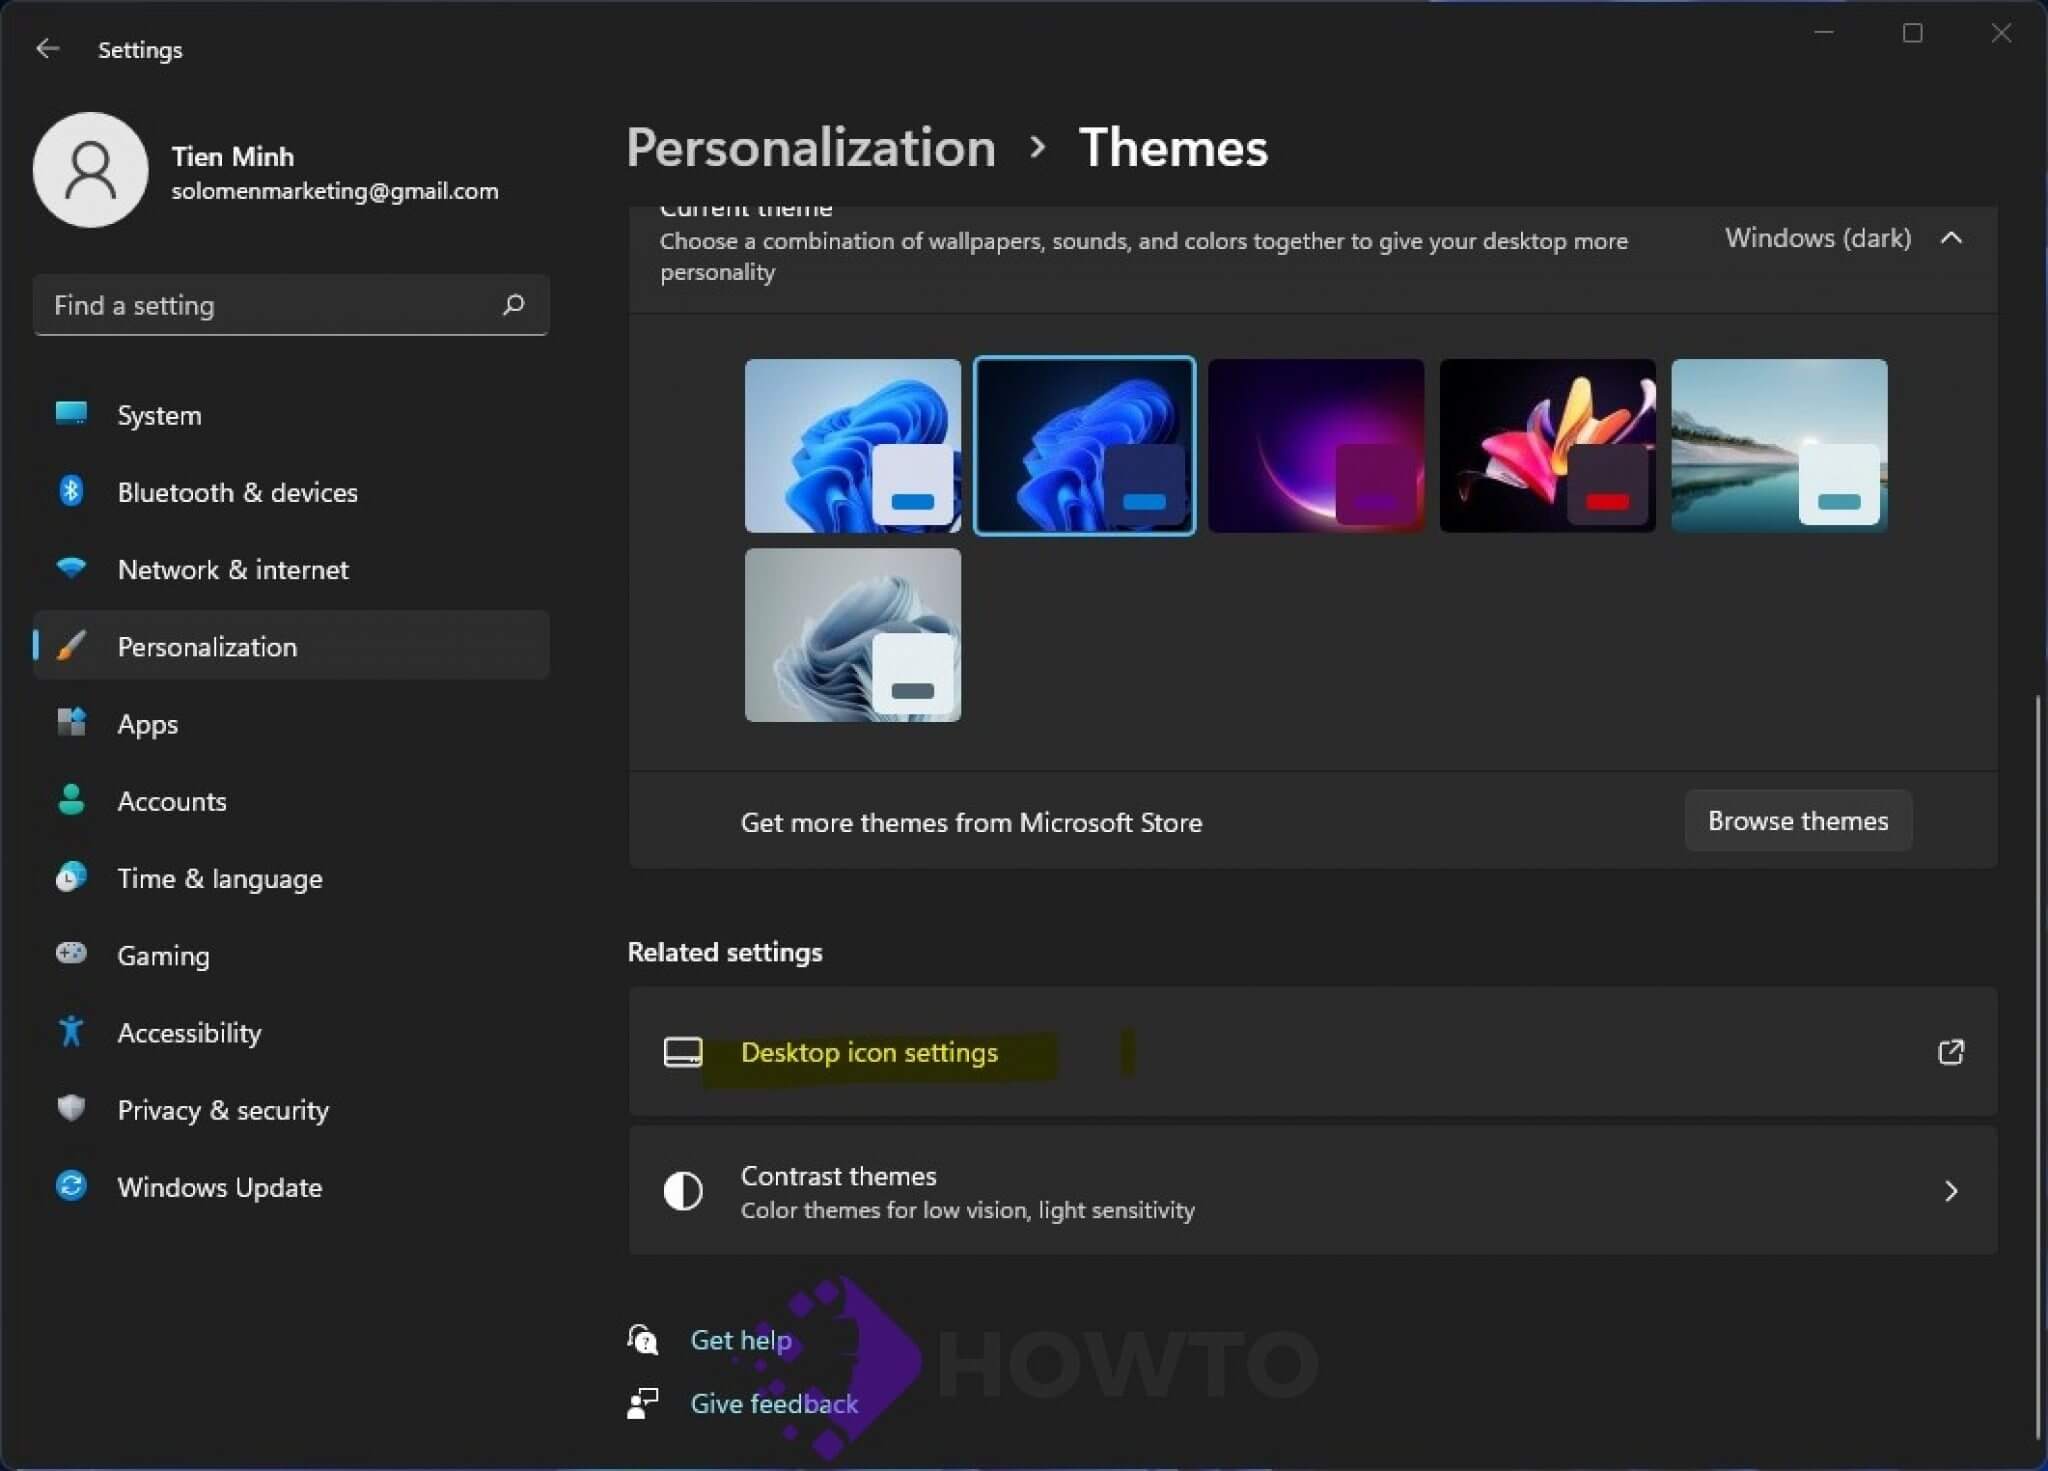
Task: Open System settings category
Action: point(291,415)
